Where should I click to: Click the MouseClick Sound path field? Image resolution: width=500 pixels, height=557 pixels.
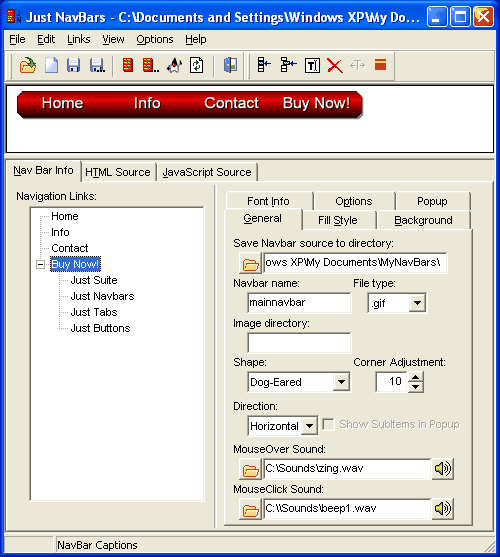[347, 509]
